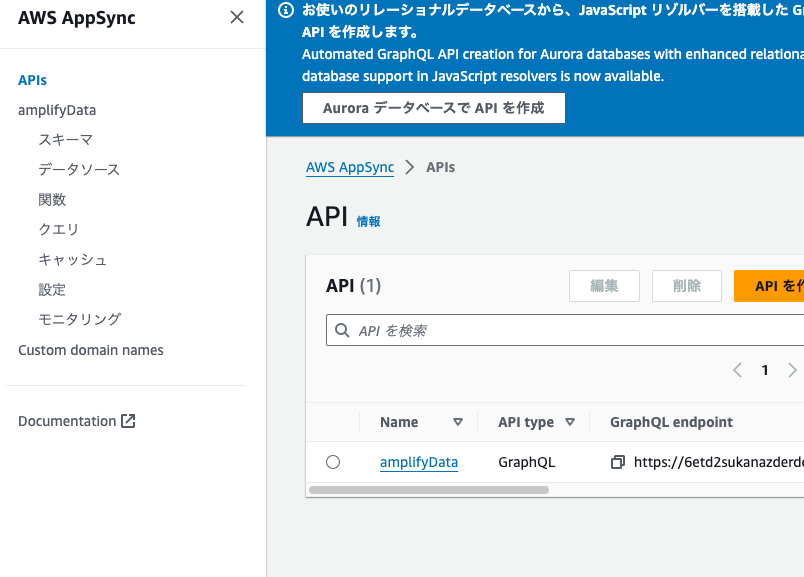Click the 情報 info link beside API heading

369,222
